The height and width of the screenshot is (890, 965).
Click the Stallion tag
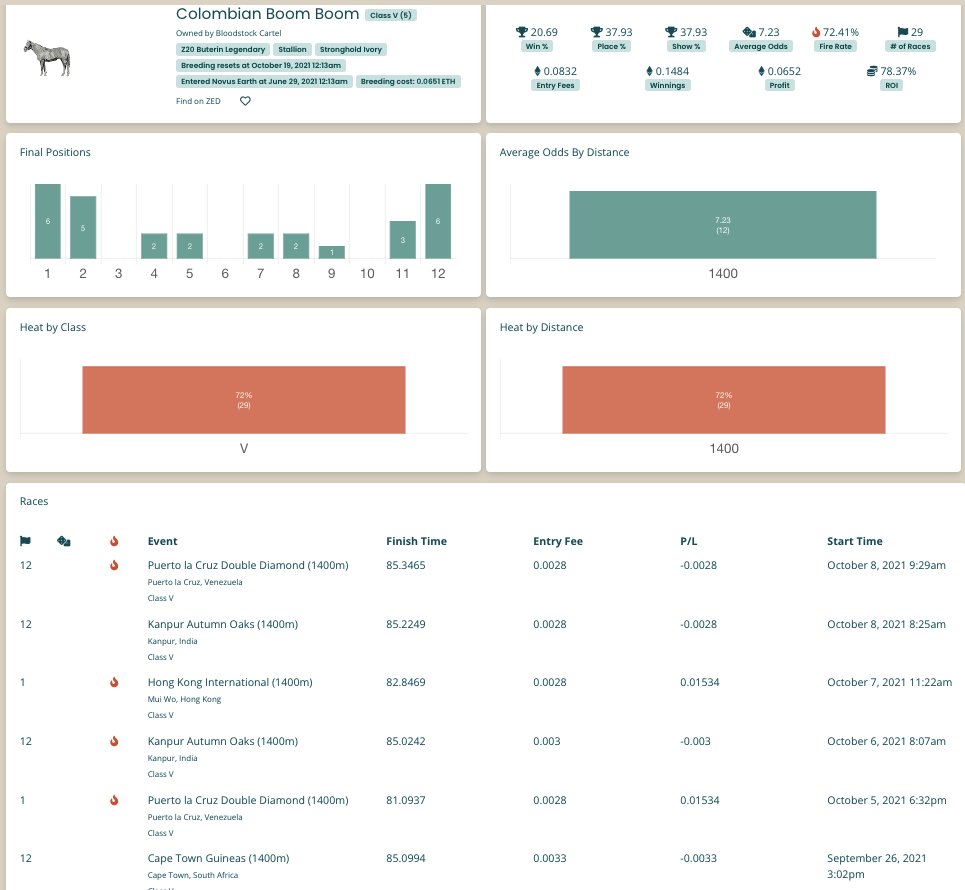pos(292,49)
